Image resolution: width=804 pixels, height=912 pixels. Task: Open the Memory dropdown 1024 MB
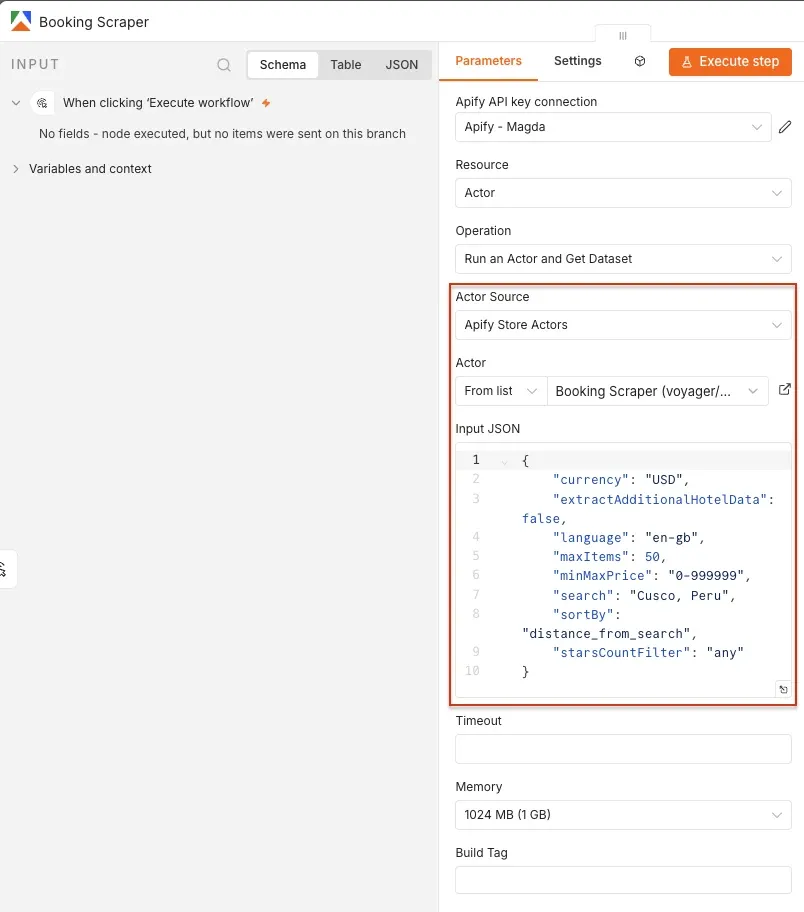point(623,815)
